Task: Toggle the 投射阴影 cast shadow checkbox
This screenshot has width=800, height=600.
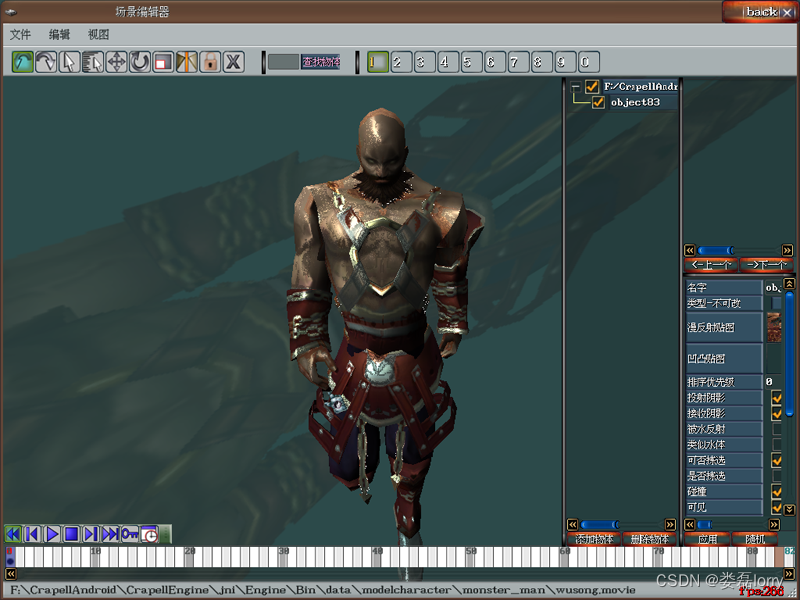Action: coord(777,398)
